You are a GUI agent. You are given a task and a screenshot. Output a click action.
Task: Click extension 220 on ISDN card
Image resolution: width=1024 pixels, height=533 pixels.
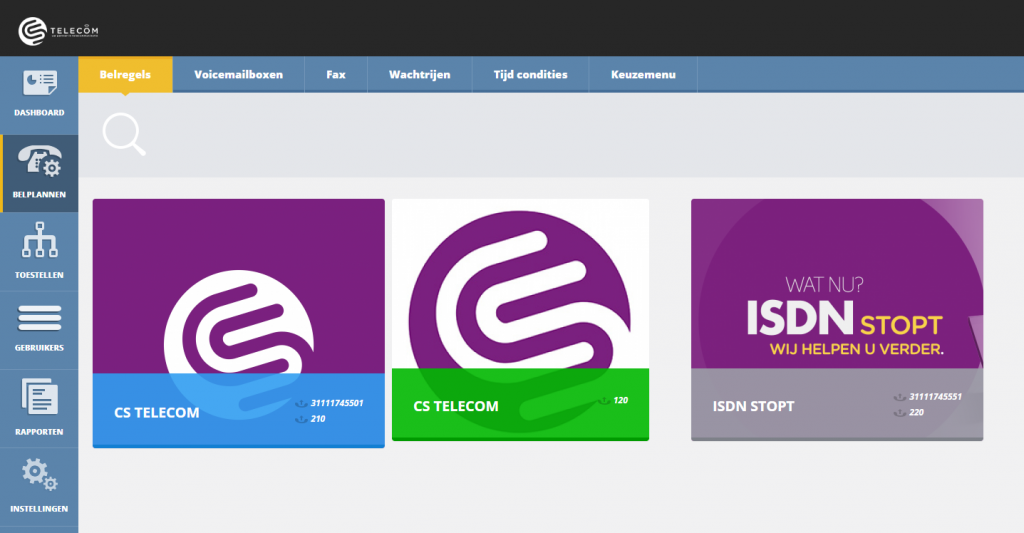(x=916, y=412)
